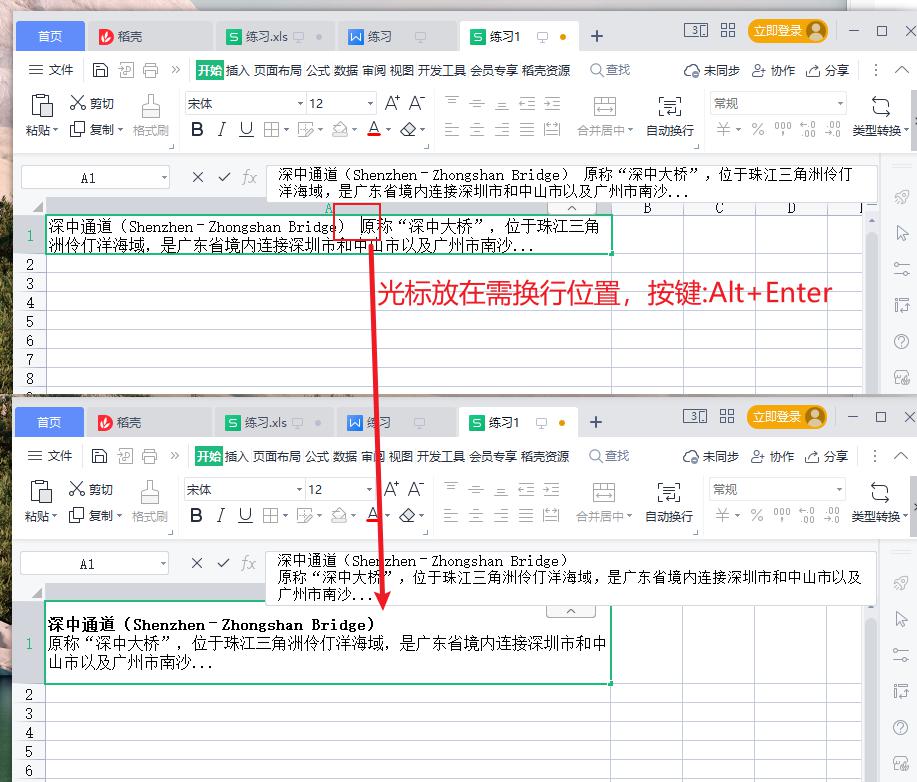The image size is (917, 782).
Task: Click the percent style icon in the upper window
Action: 758,129
